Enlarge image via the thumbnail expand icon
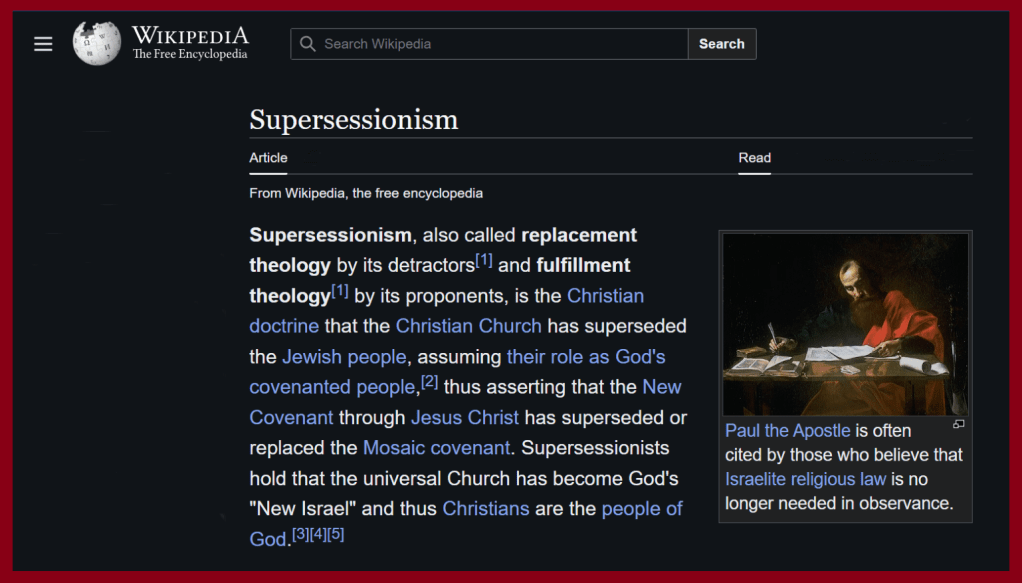 tap(958, 424)
